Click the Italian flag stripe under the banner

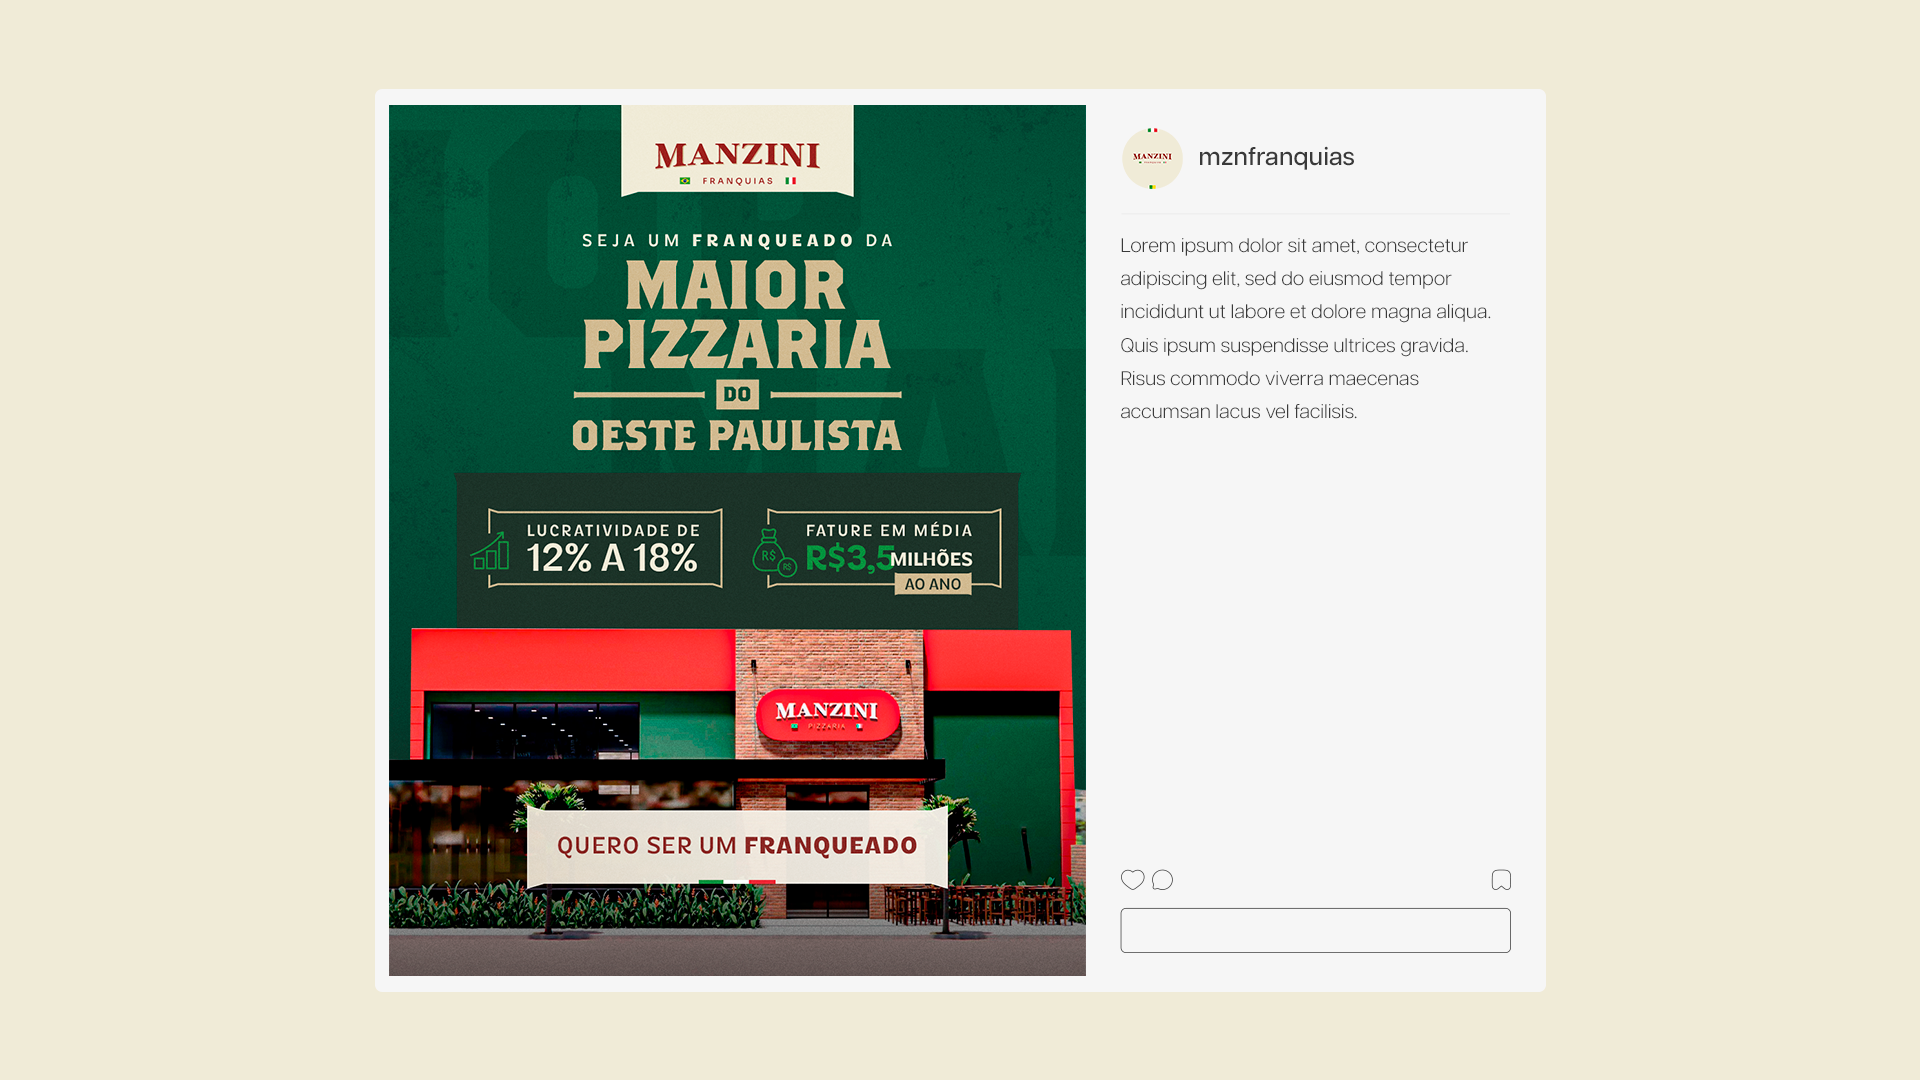(737, 882)
